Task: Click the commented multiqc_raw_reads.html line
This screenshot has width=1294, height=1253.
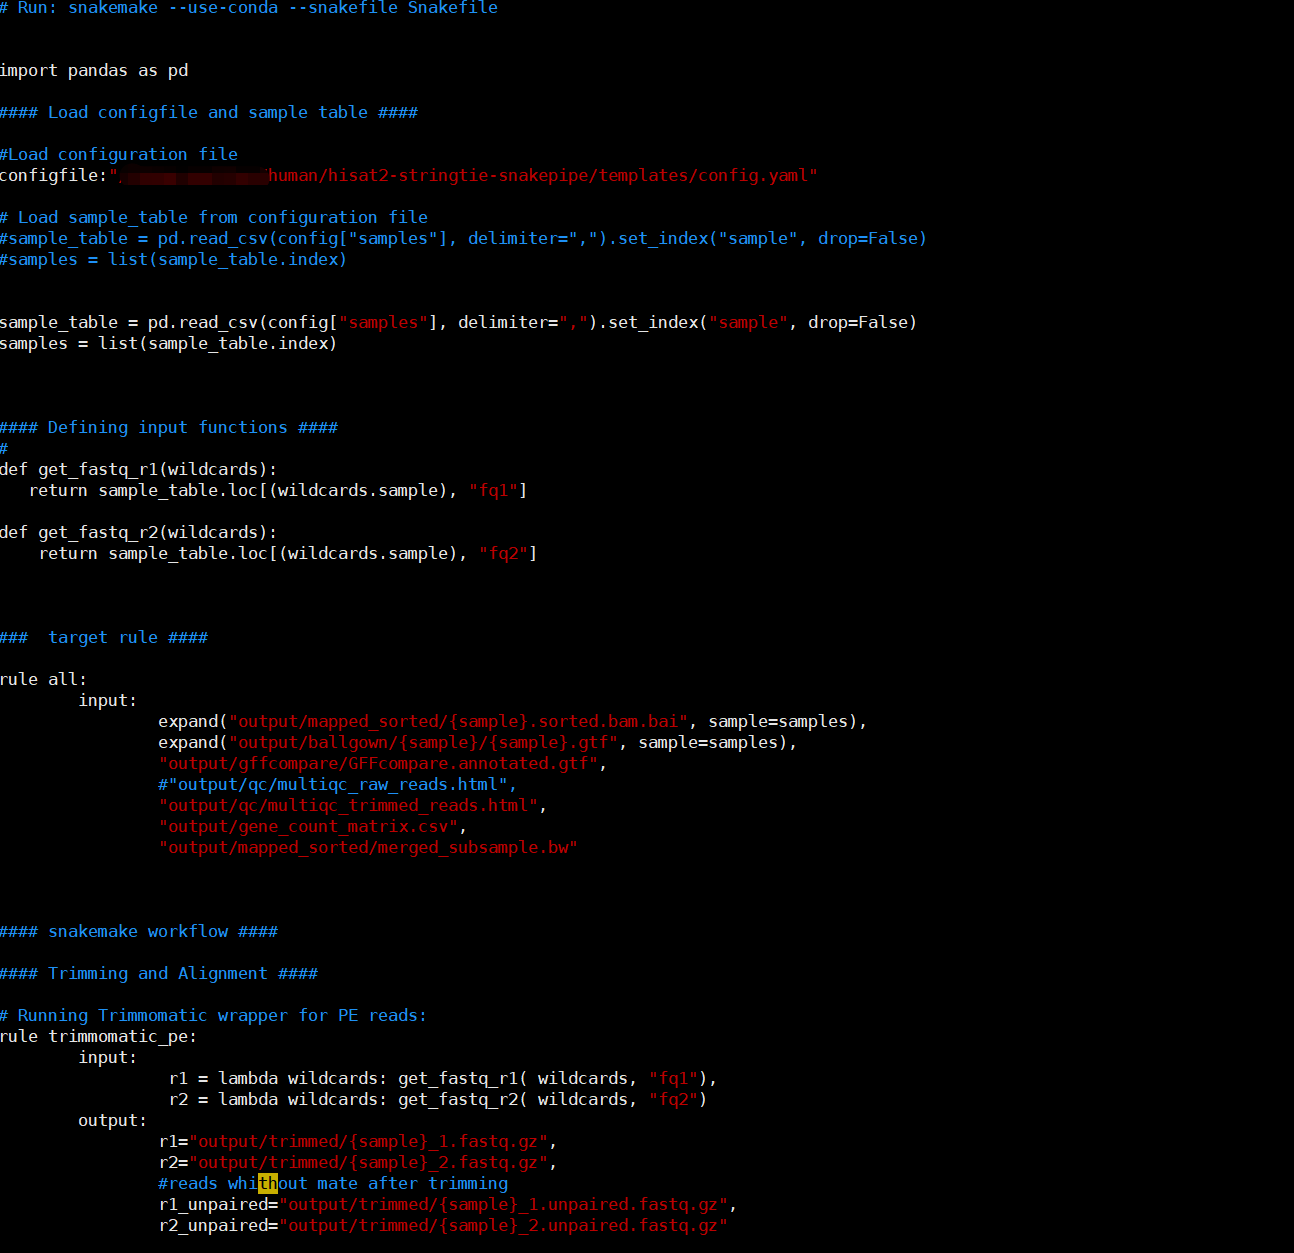Action: coord(335,784)
